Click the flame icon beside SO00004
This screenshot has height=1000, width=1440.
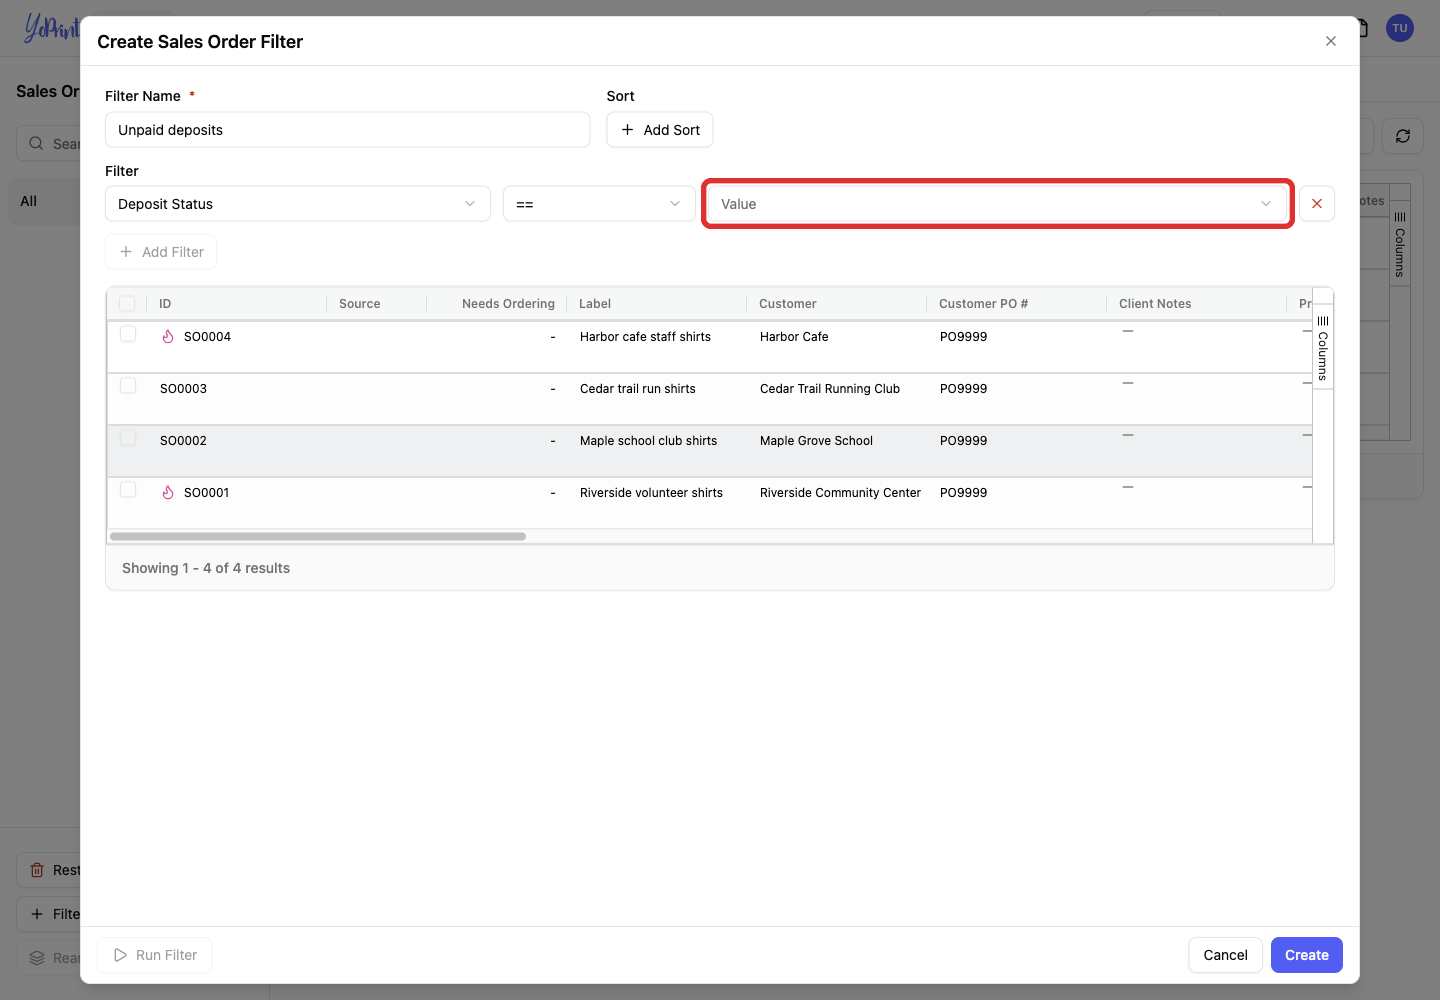click(x=168, y=337)
